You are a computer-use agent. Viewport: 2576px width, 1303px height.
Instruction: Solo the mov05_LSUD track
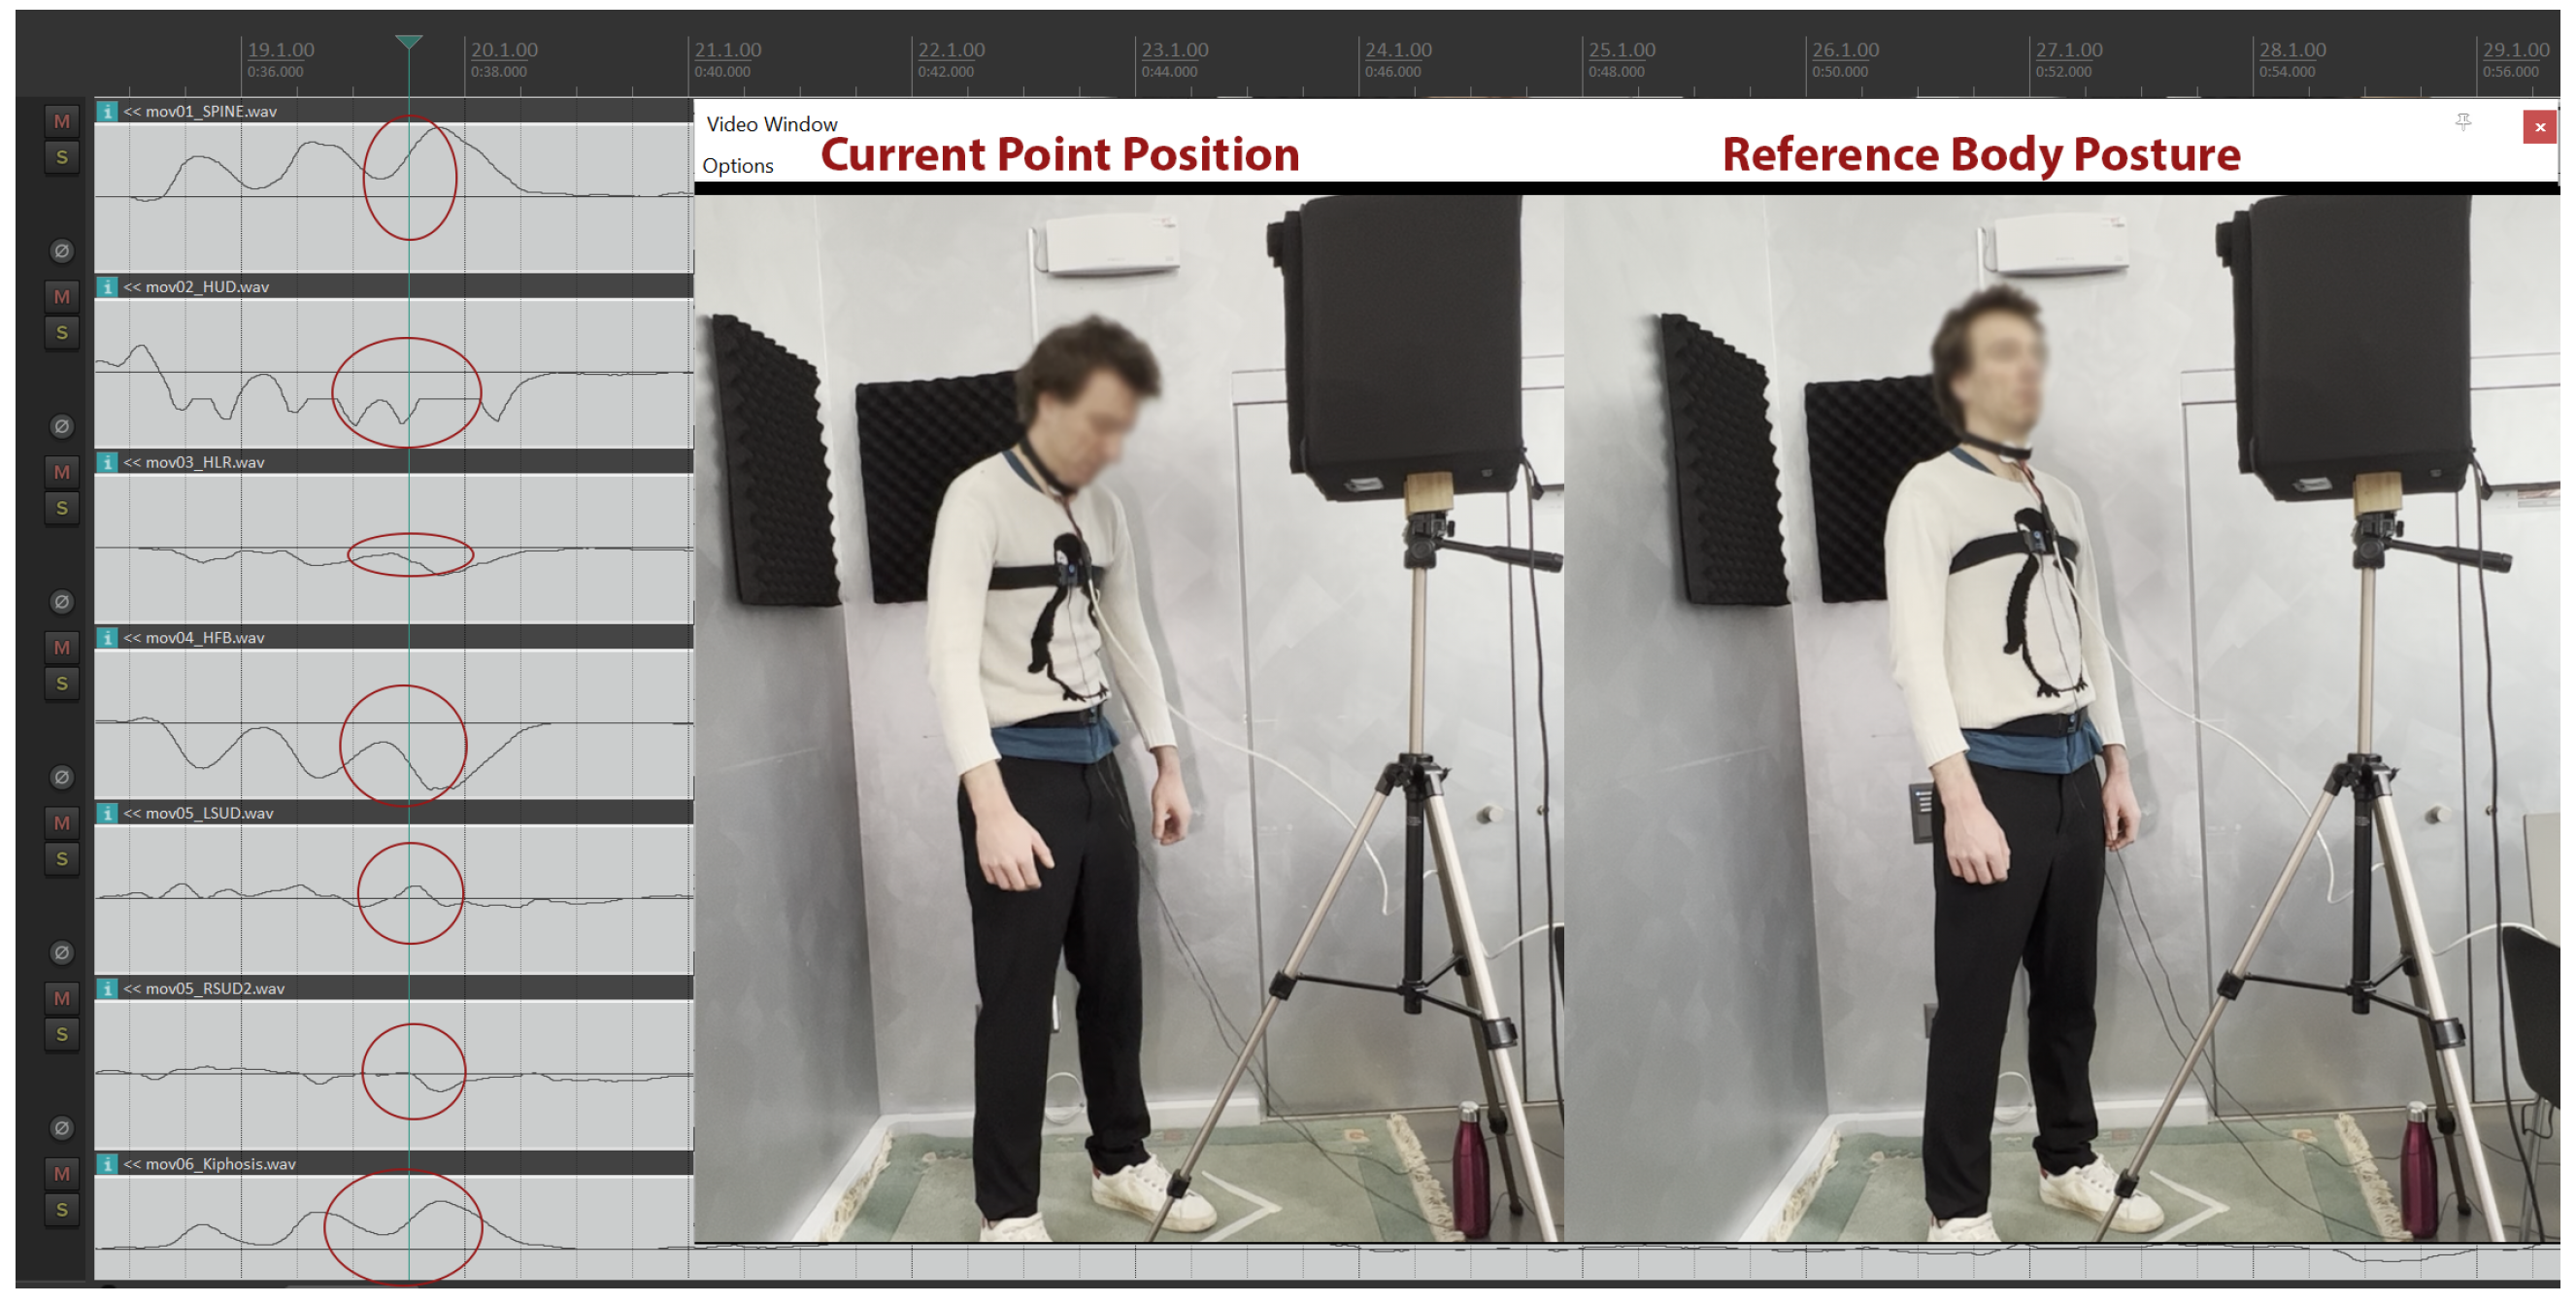[x=62, y=859]
